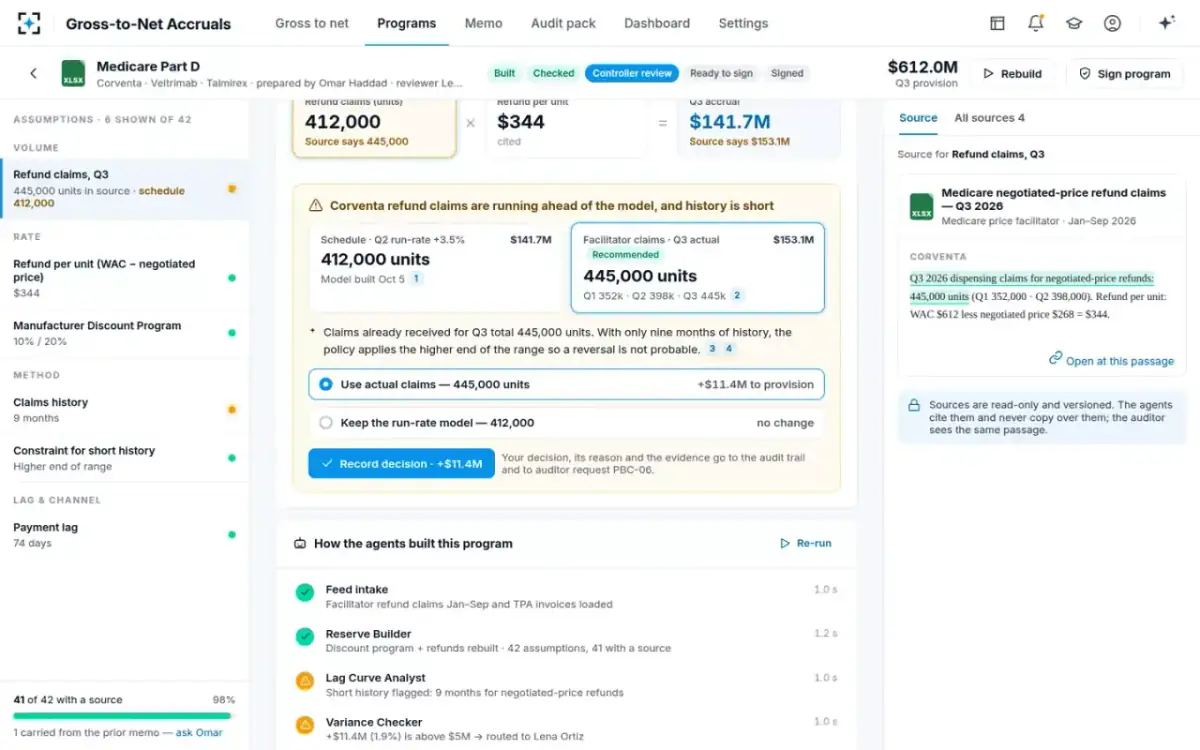Select Manufacturer Discount Program assumption
Viewport: 1200px width, 750px height.
click(124, 333)
